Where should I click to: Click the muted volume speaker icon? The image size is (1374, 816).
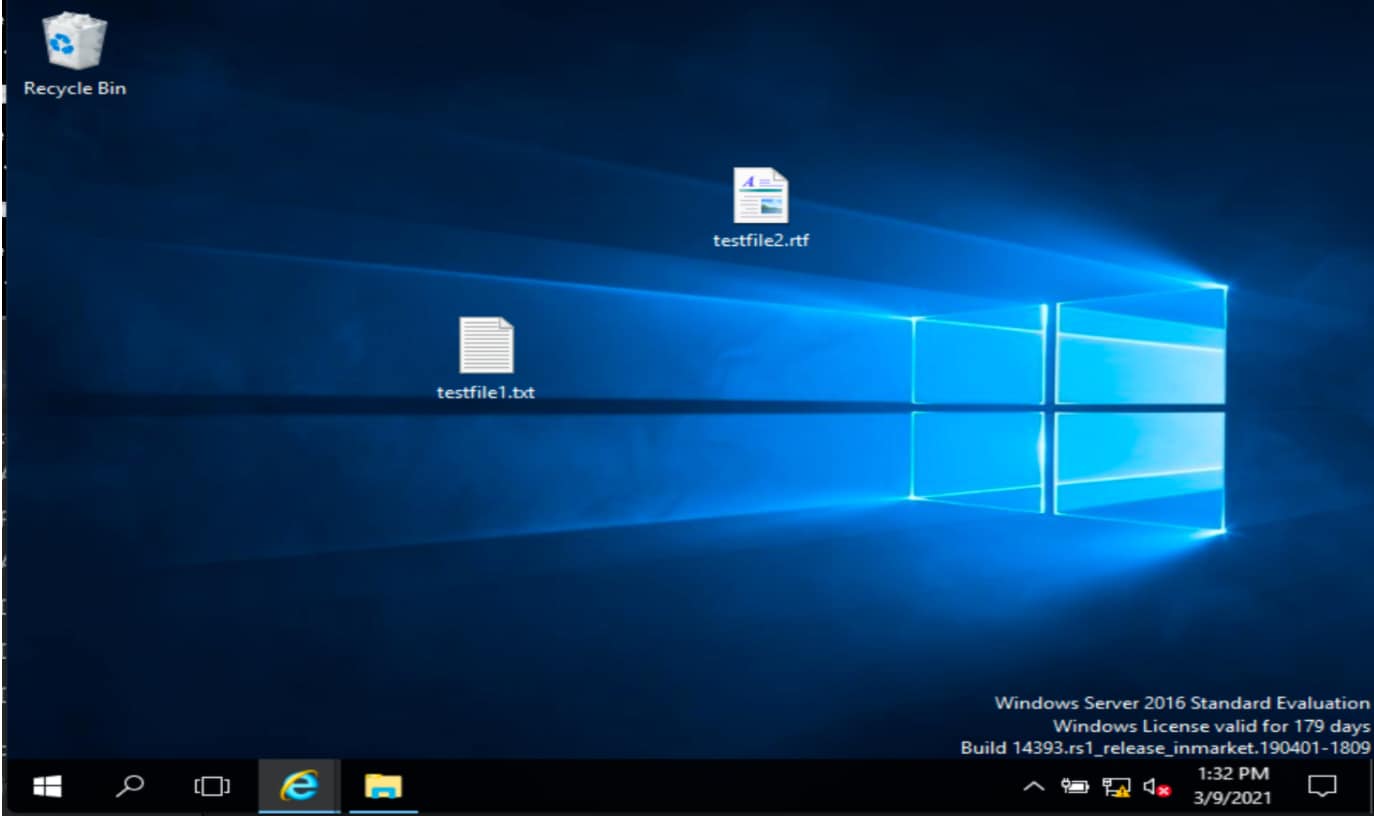coord(1156,788)
